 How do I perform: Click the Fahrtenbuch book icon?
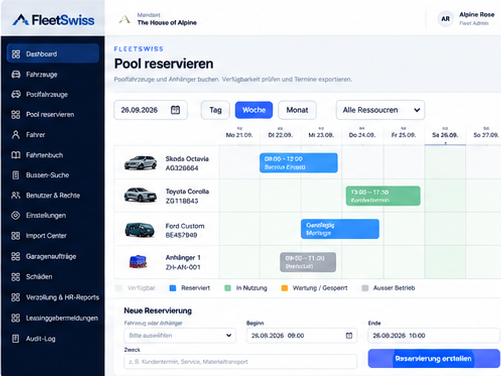(x=16, y=155)
